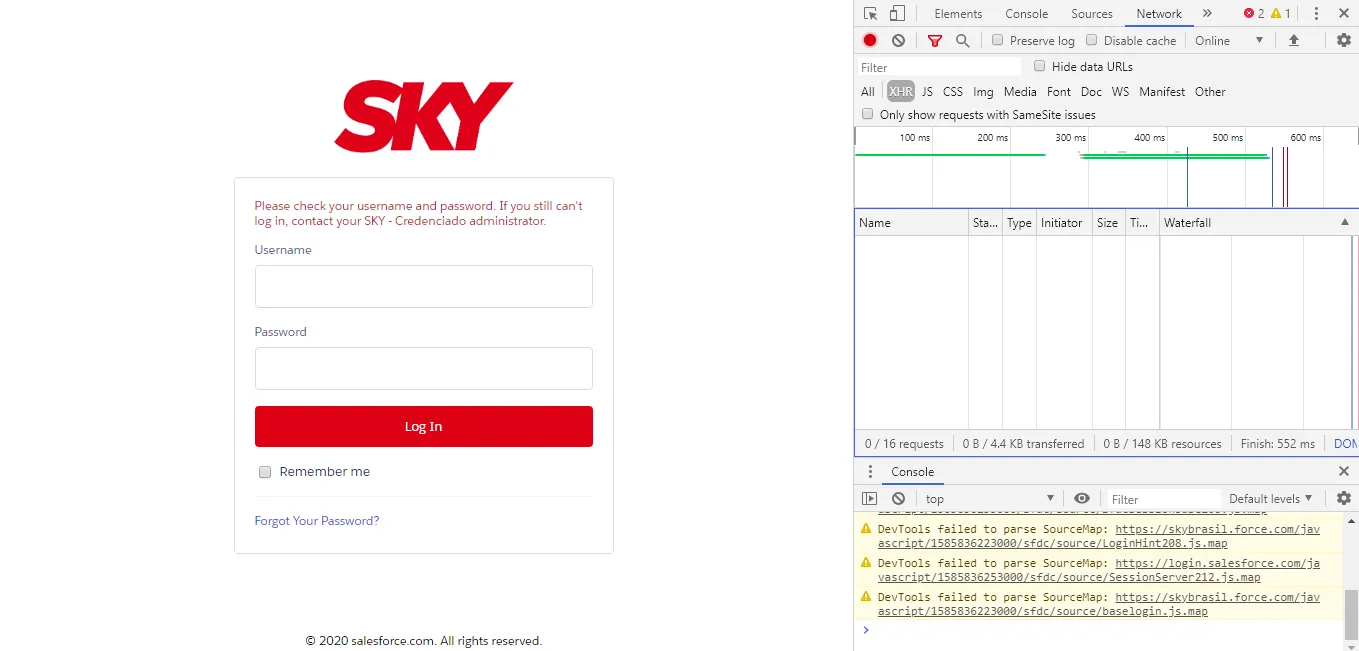Image resolution: width=1359 pixels, height=651 pixels.
Task: Click the red error count indicator
Action: click(x=1254, y=14)
